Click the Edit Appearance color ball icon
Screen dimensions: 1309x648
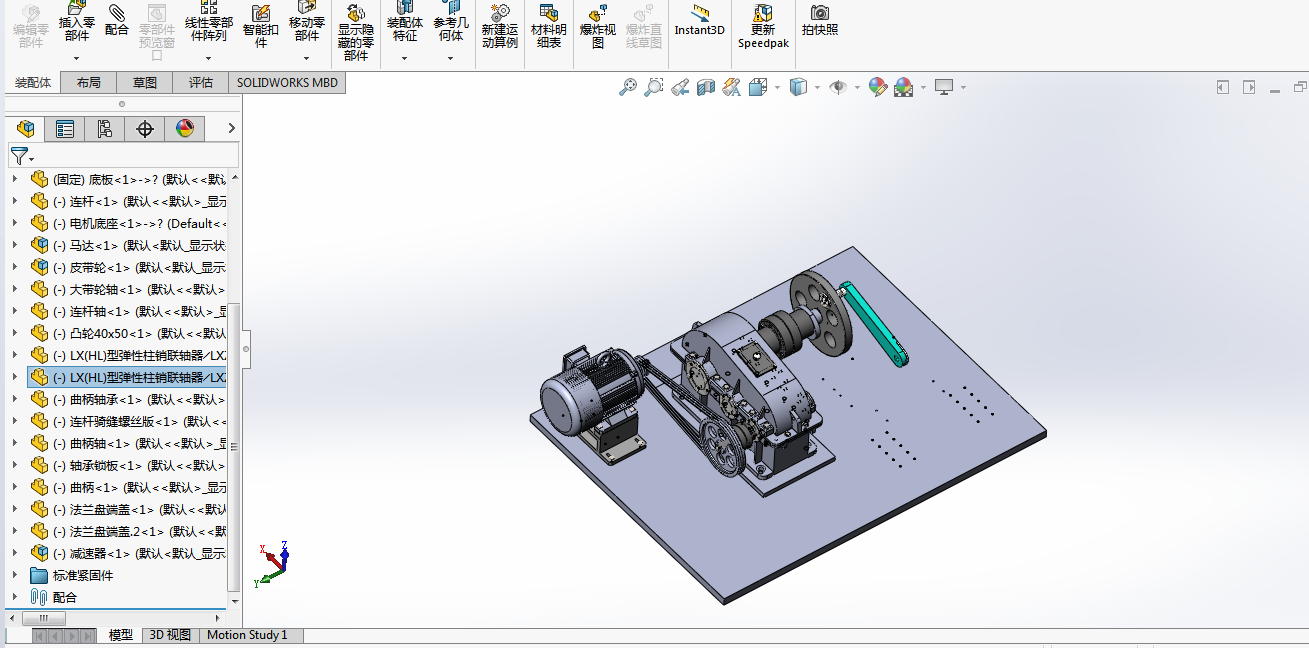(x=878, y=88)
